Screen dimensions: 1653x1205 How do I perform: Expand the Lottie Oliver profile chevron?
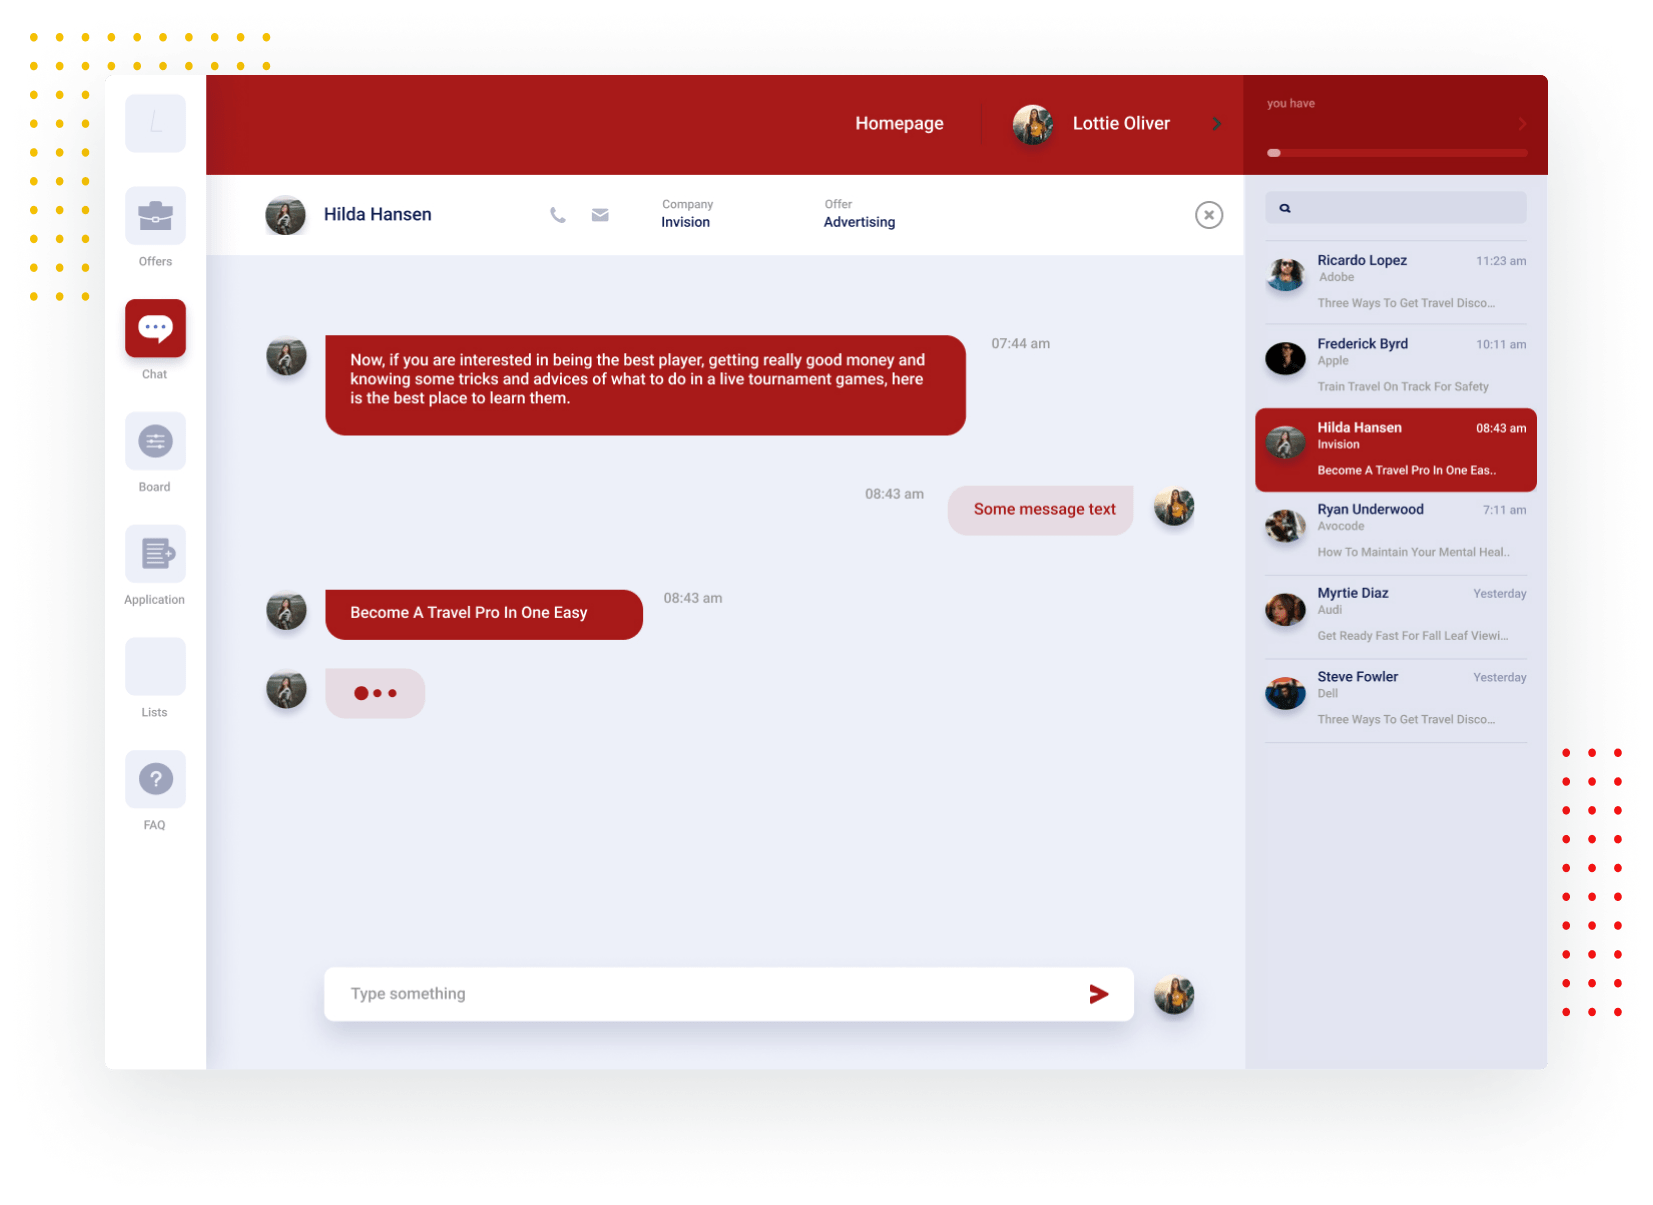[x=1217, y=124]
